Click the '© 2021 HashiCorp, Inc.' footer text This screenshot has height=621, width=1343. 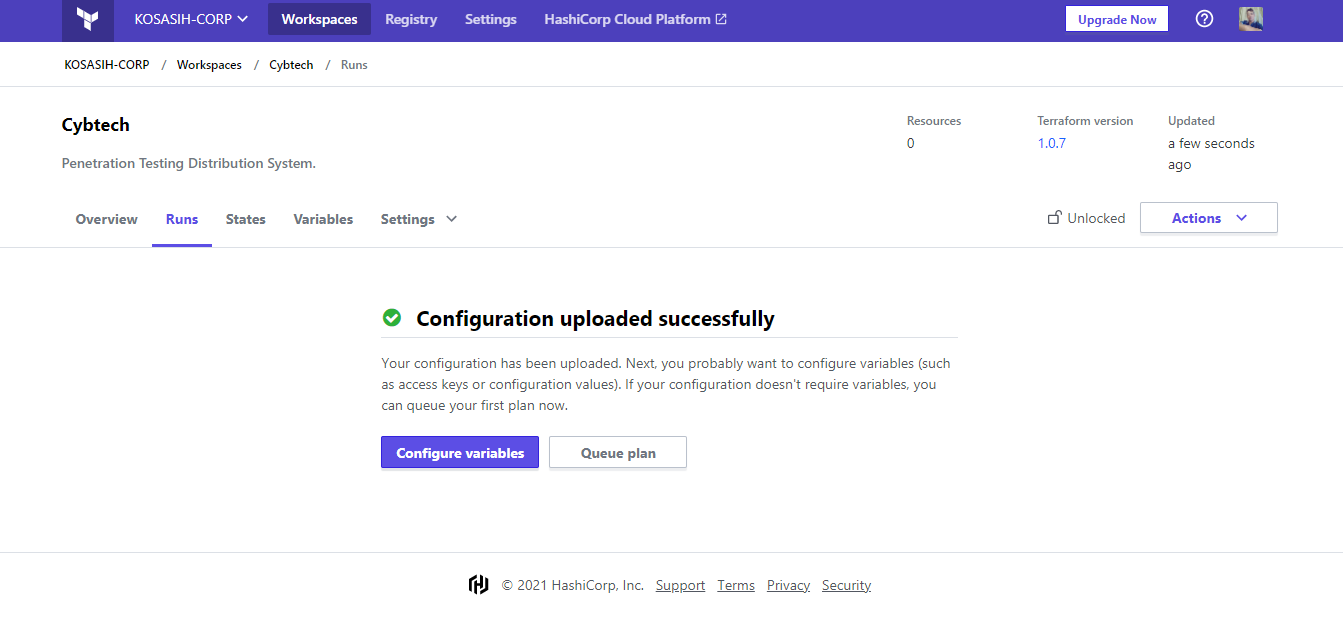coord(572,585)
